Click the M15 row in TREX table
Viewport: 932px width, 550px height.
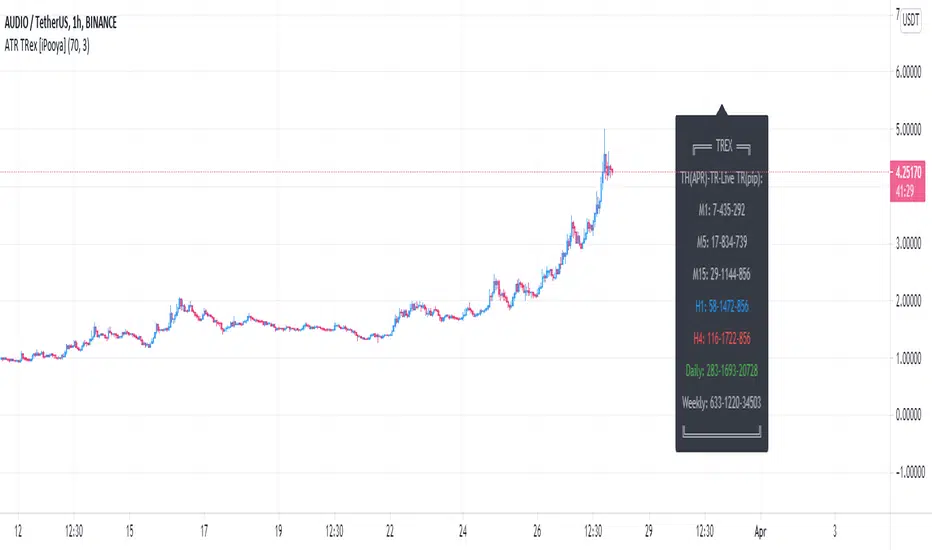pos(721,273)
